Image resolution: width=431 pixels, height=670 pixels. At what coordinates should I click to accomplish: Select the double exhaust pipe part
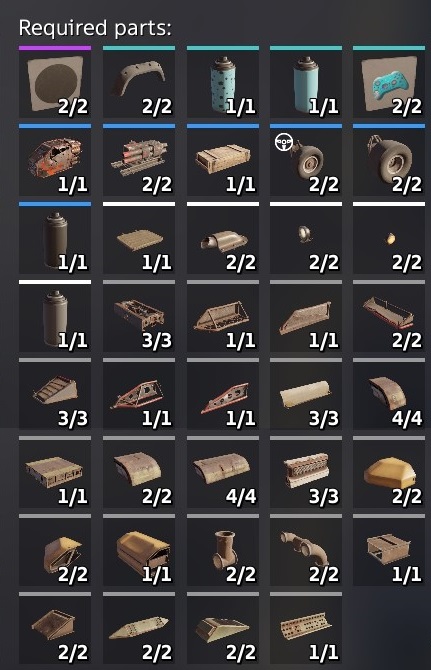306,550
